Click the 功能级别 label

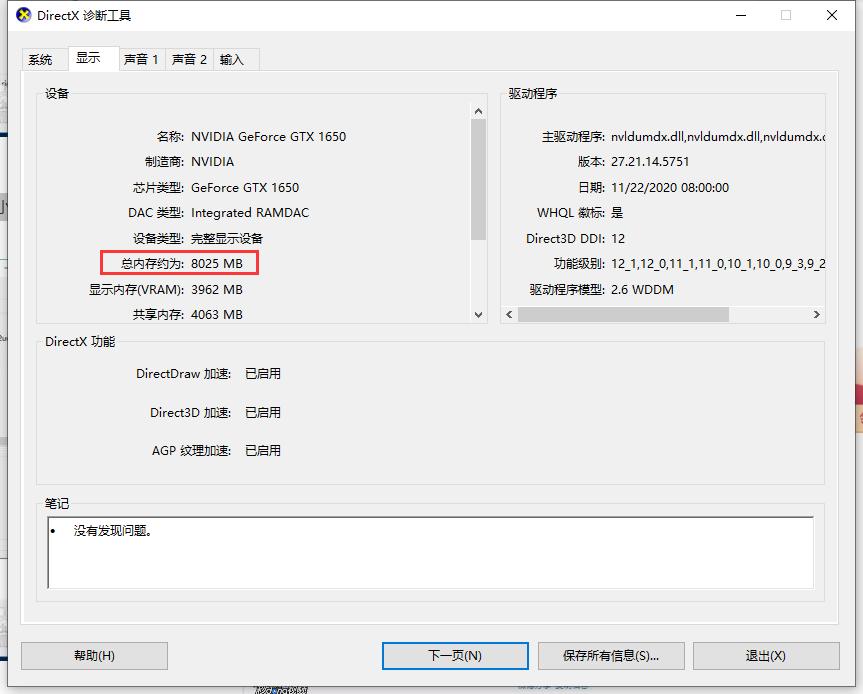pos(579,264)
